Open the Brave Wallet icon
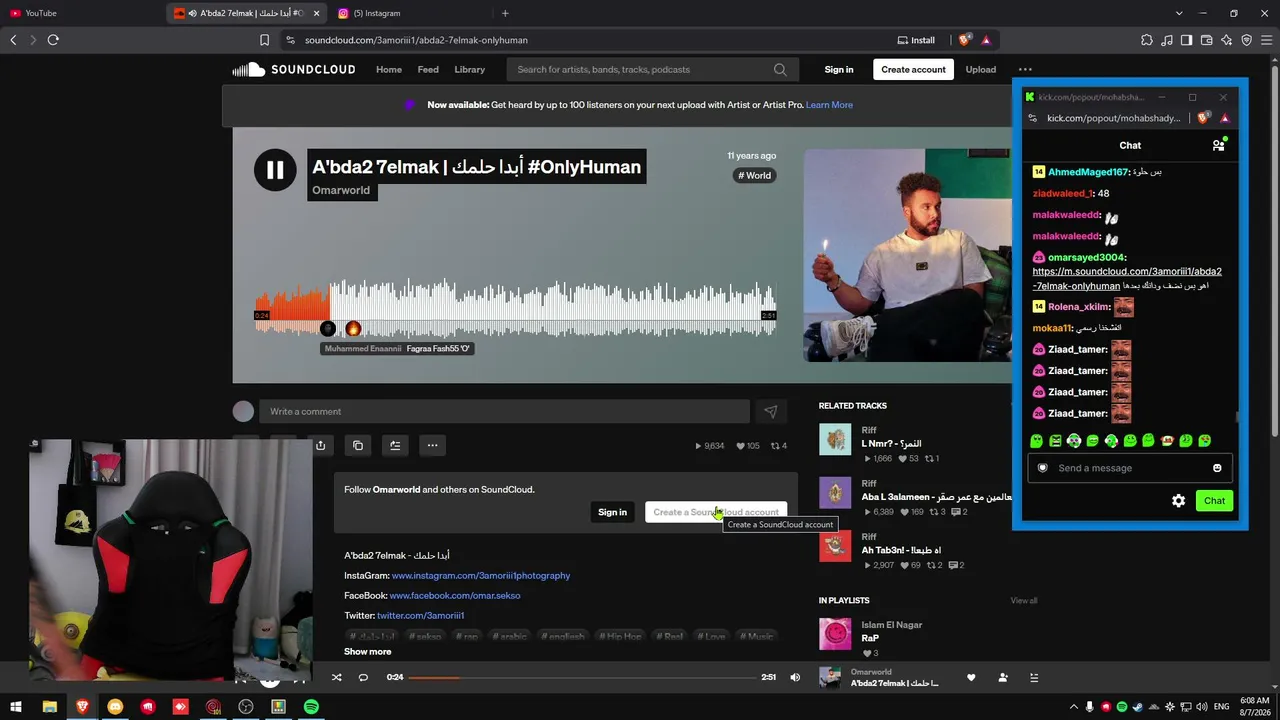This screenshot has width=1280, height=720. (x=1207, y=40)
